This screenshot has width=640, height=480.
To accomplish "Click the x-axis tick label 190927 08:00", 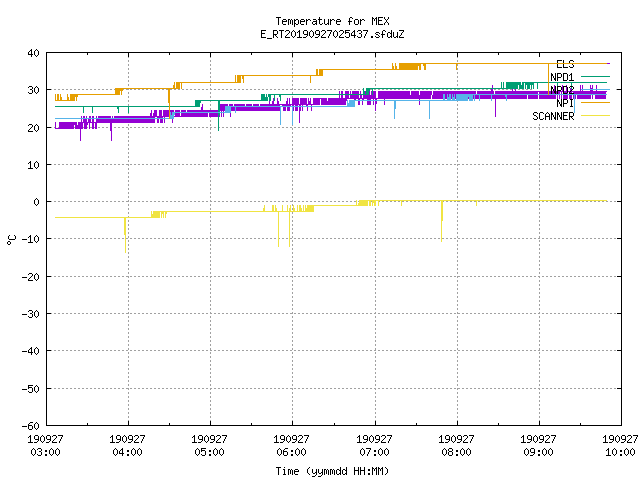I will coord(456,446).
